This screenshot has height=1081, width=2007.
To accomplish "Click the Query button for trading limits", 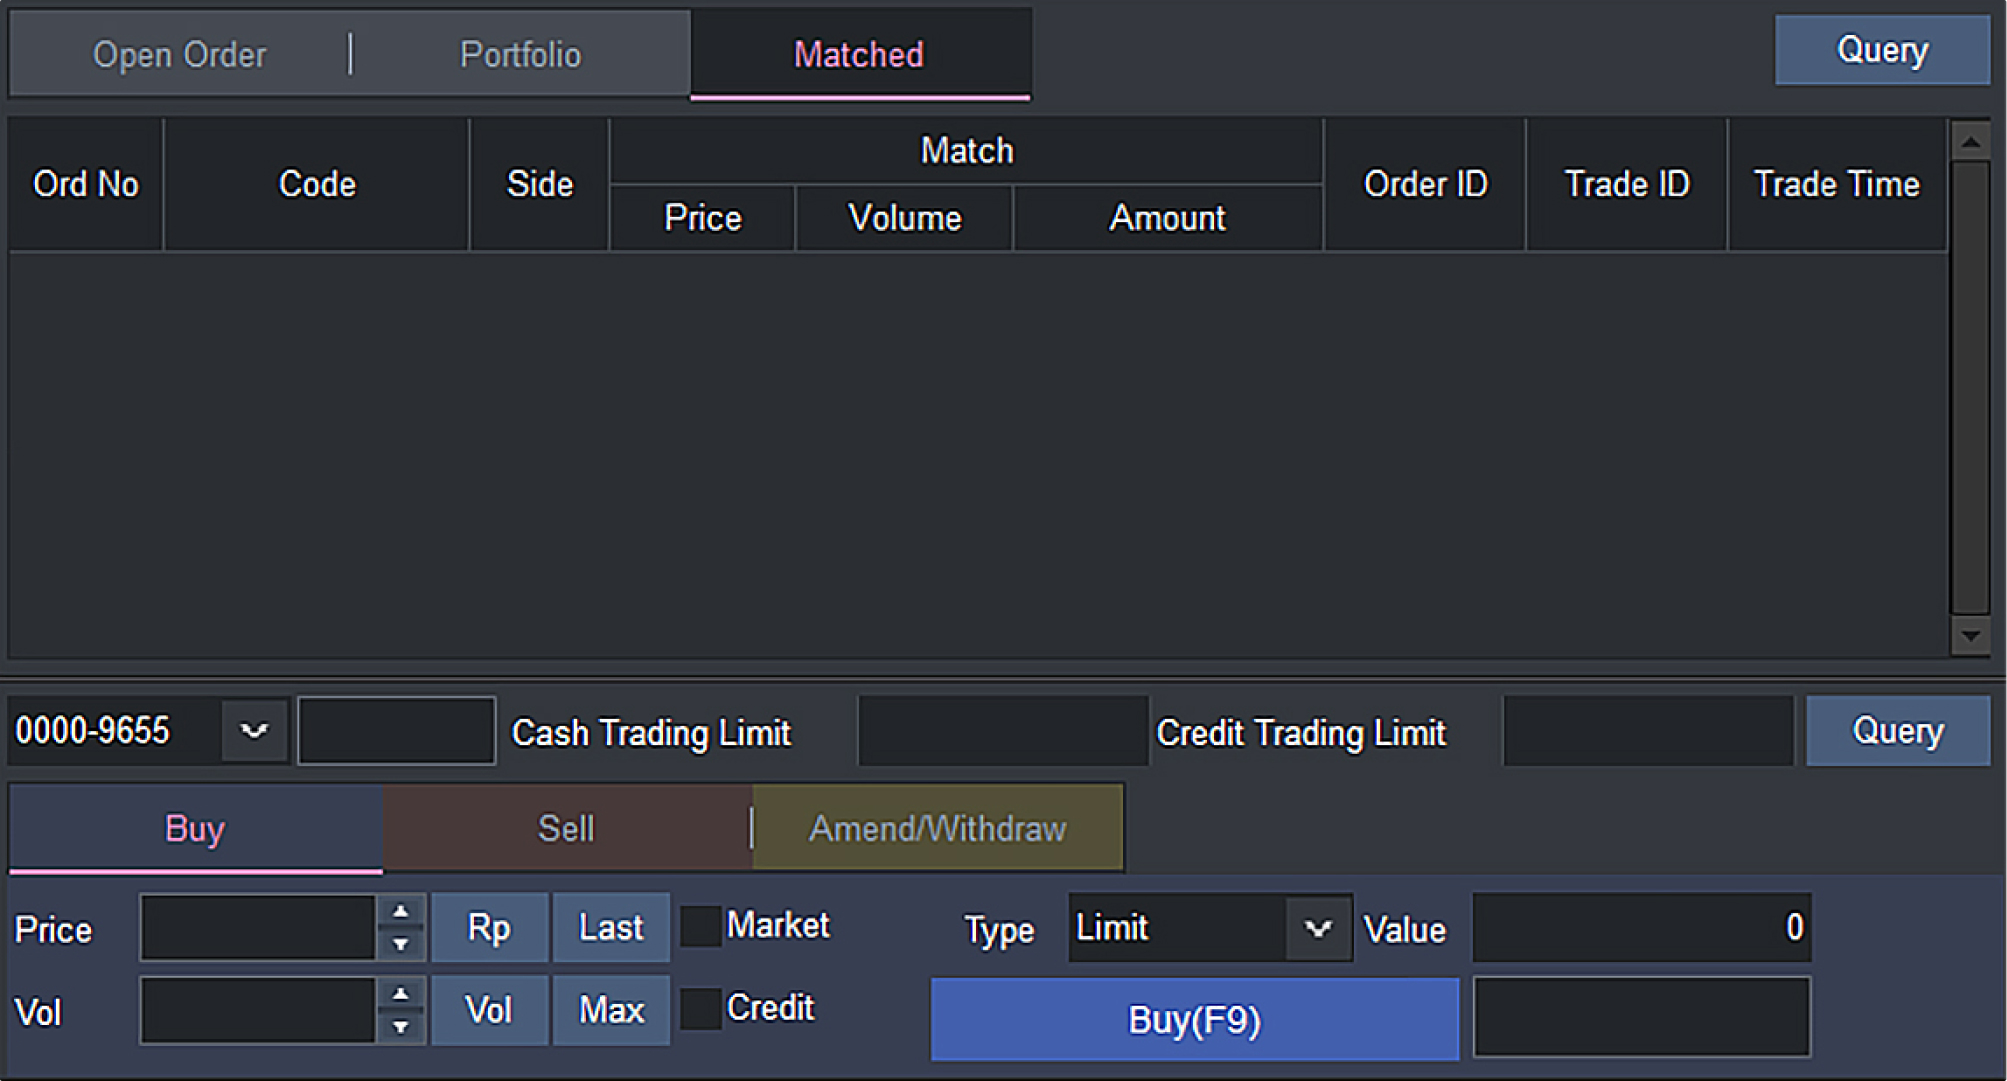I will (x=1896, y=731).
